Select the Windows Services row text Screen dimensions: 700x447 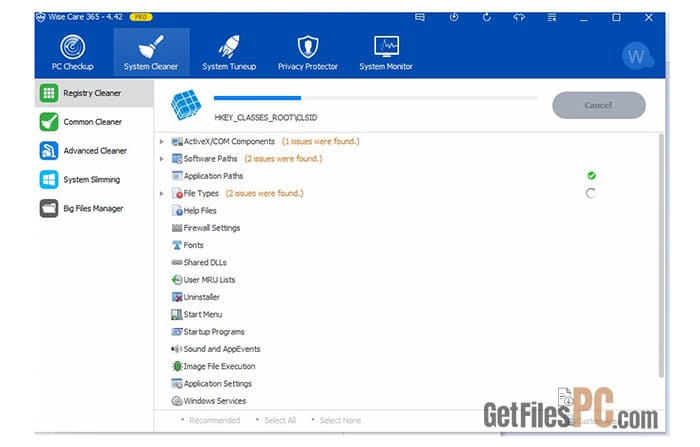(x=215, y=401)
